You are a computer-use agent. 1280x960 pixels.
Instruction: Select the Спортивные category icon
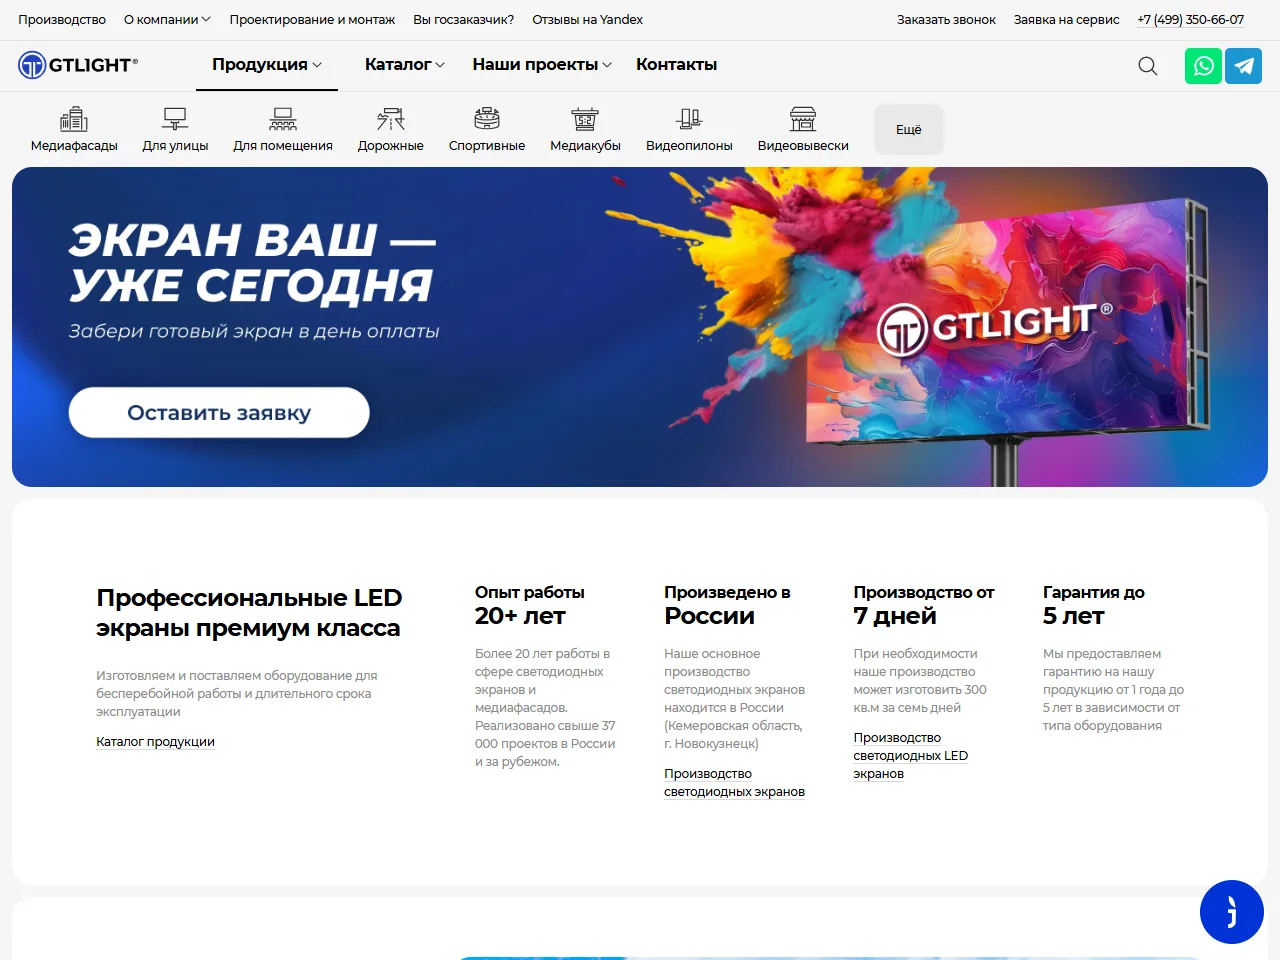click(x=487, y=119)
